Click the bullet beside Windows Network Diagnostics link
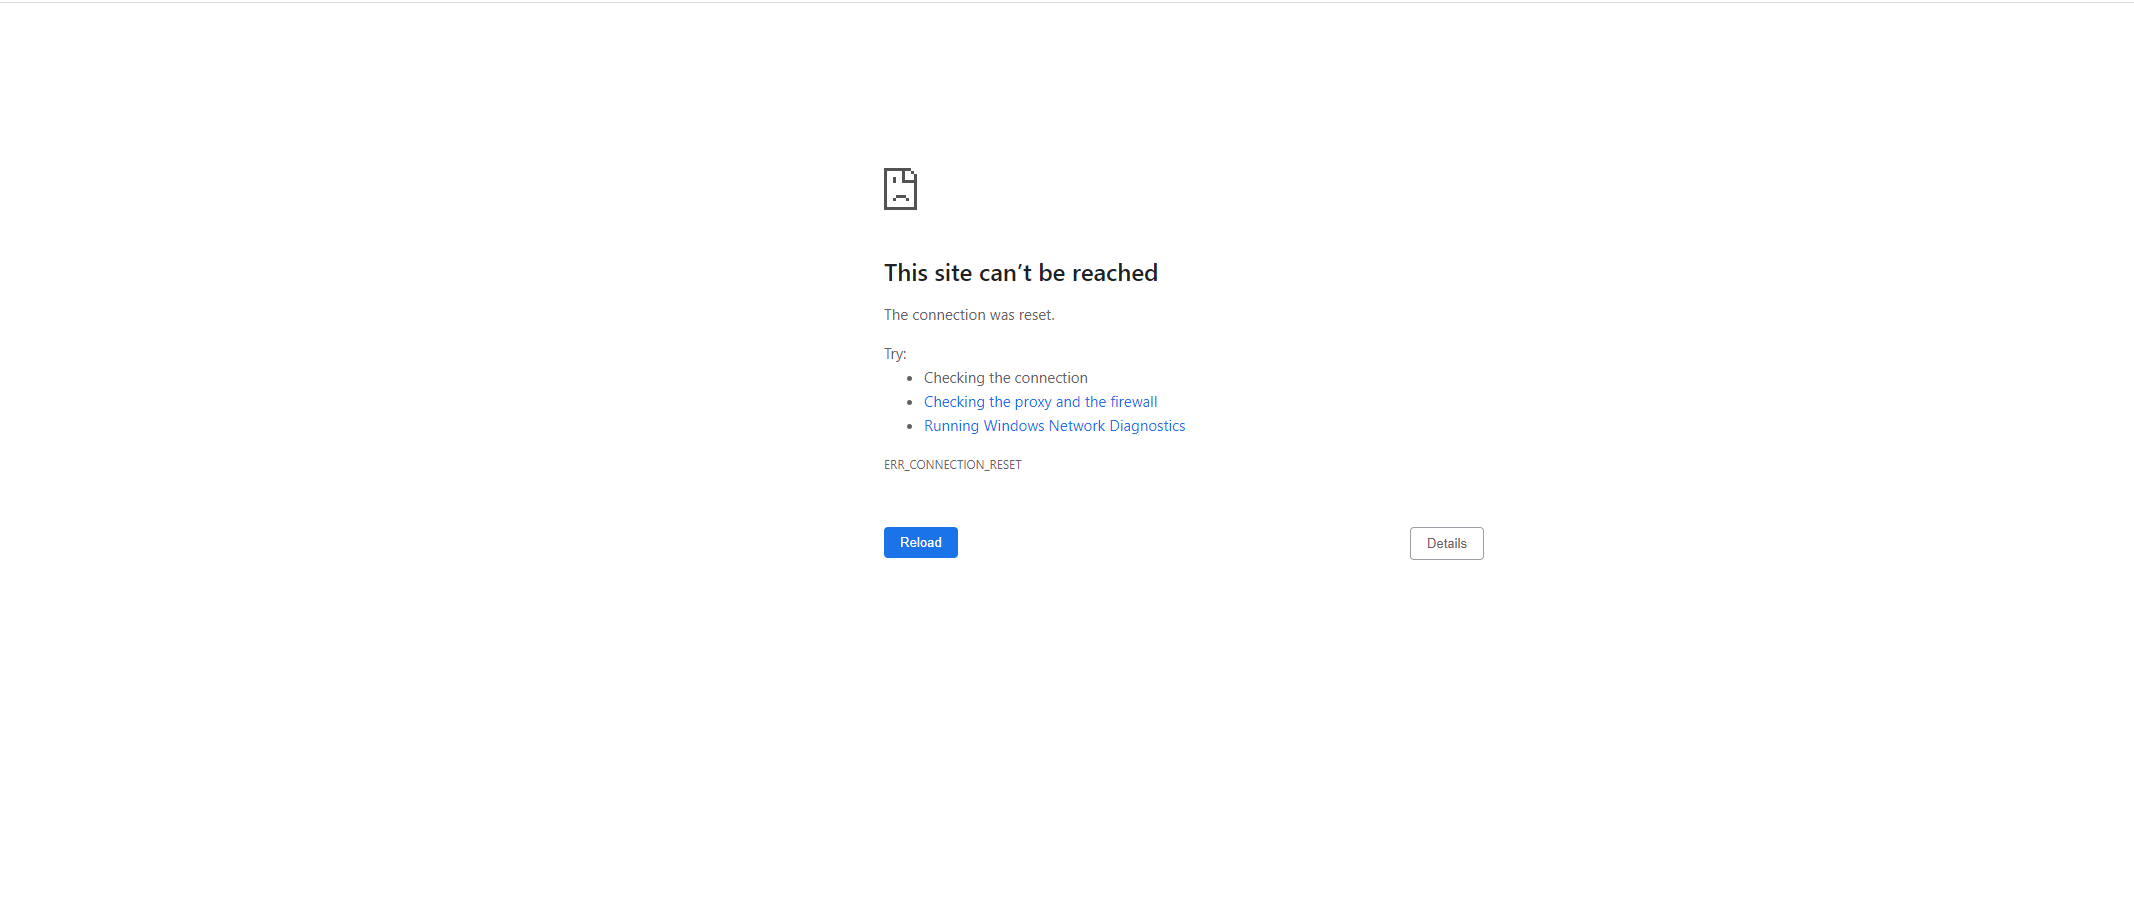 pos(910,427)
